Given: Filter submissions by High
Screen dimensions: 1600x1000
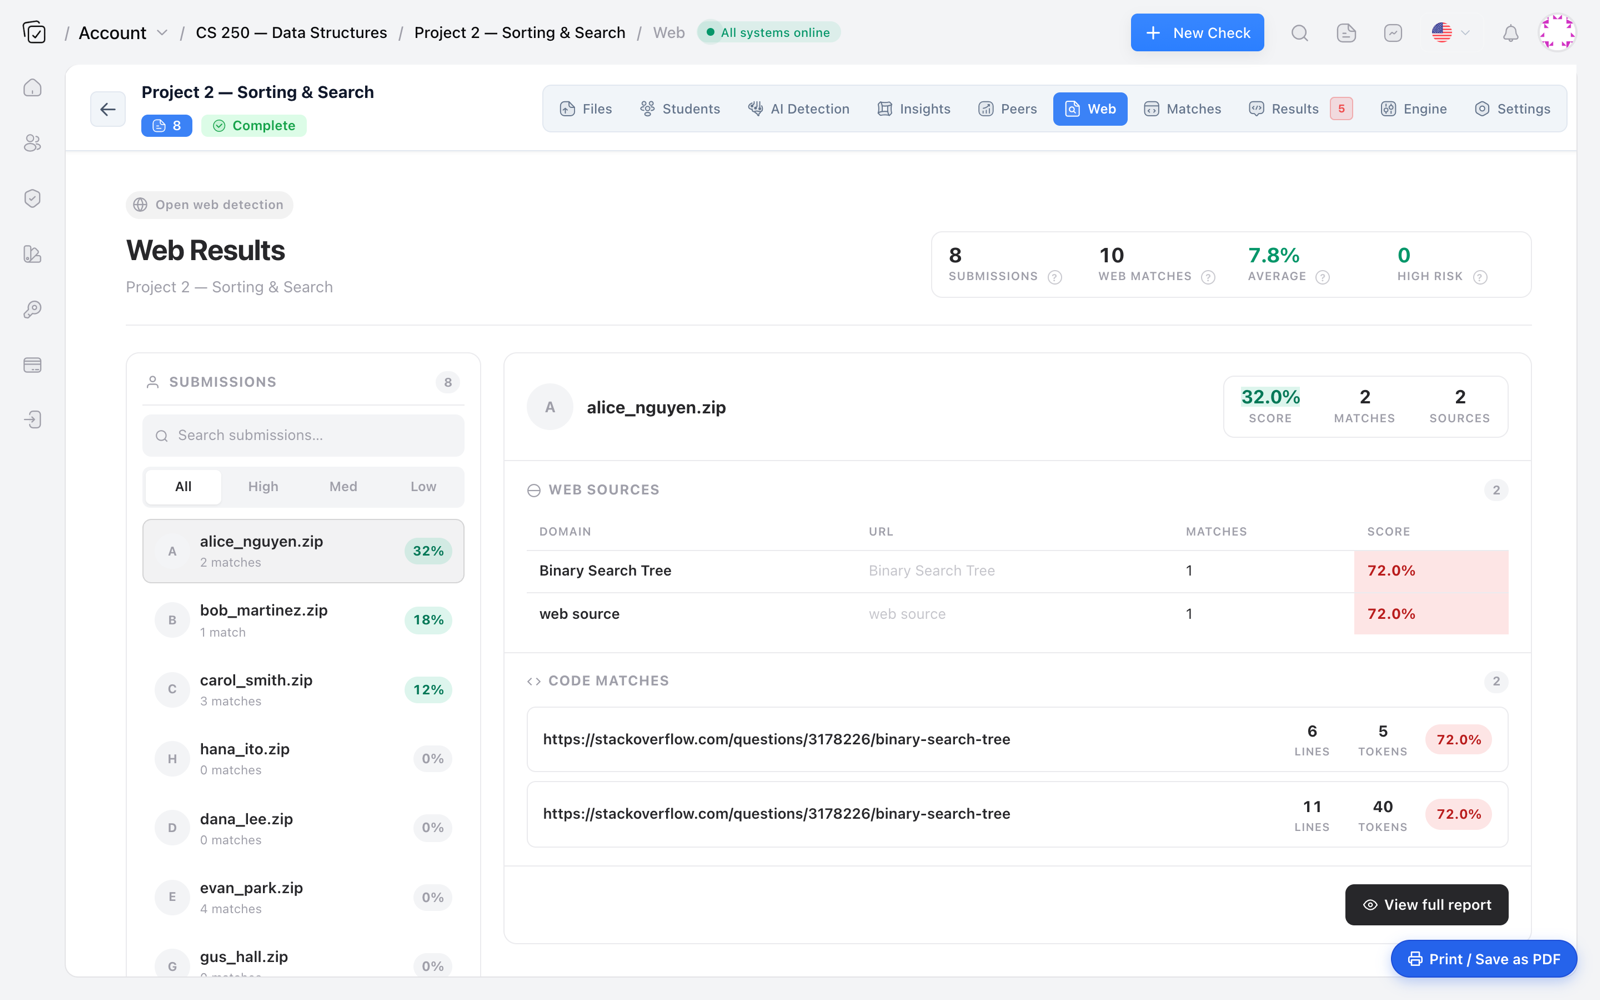Looking at the screenshot, I should [263, 487].
